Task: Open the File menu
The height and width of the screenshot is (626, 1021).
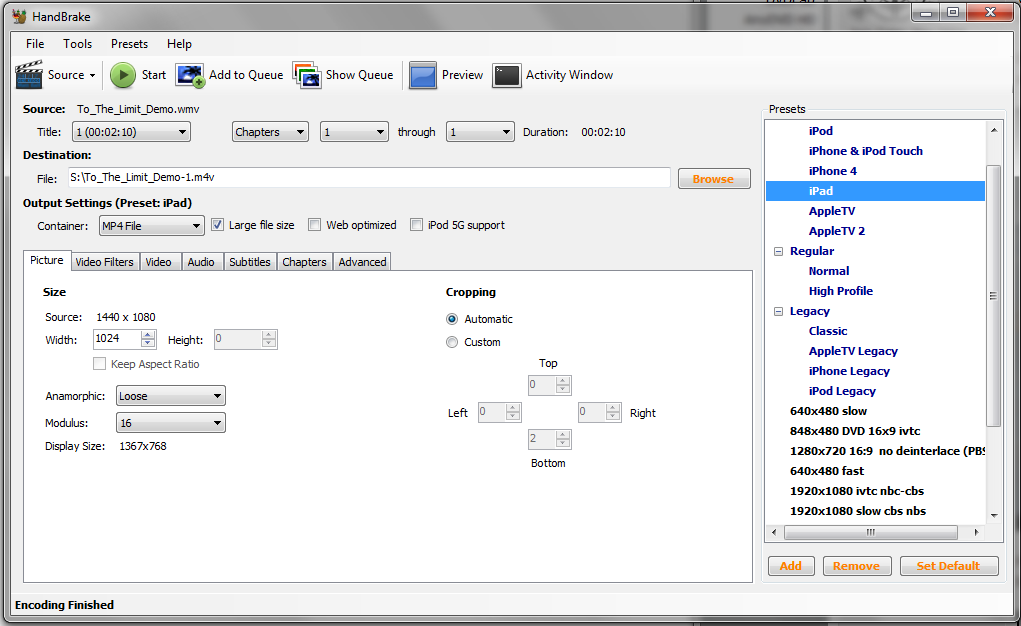Action: [x=35, y=44]
